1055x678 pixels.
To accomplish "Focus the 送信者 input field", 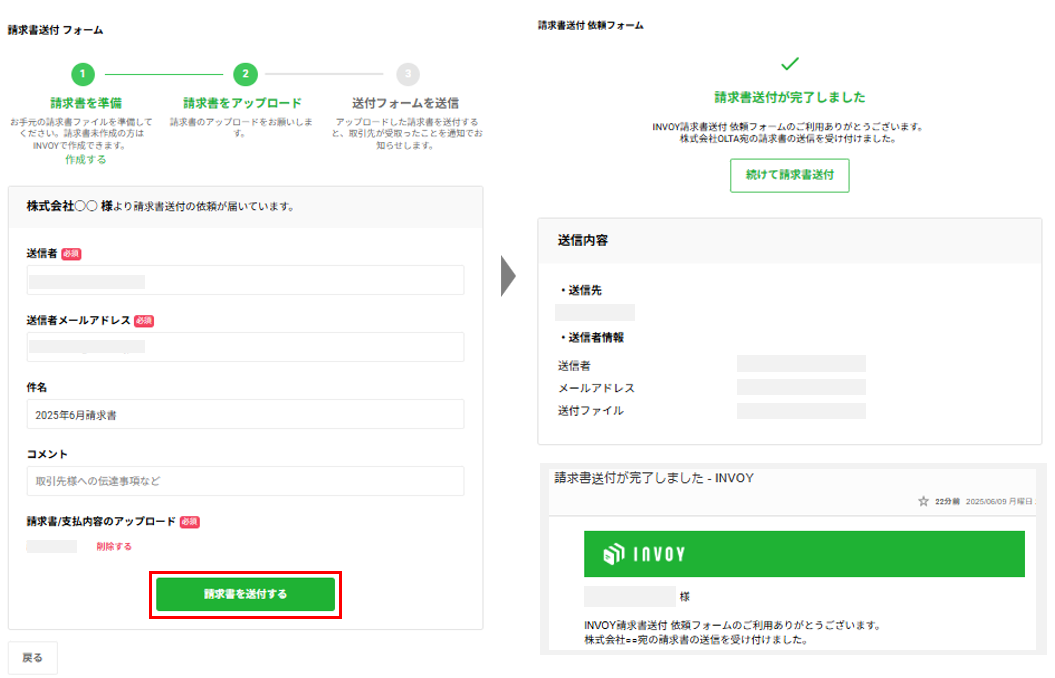I will (246, 280).
